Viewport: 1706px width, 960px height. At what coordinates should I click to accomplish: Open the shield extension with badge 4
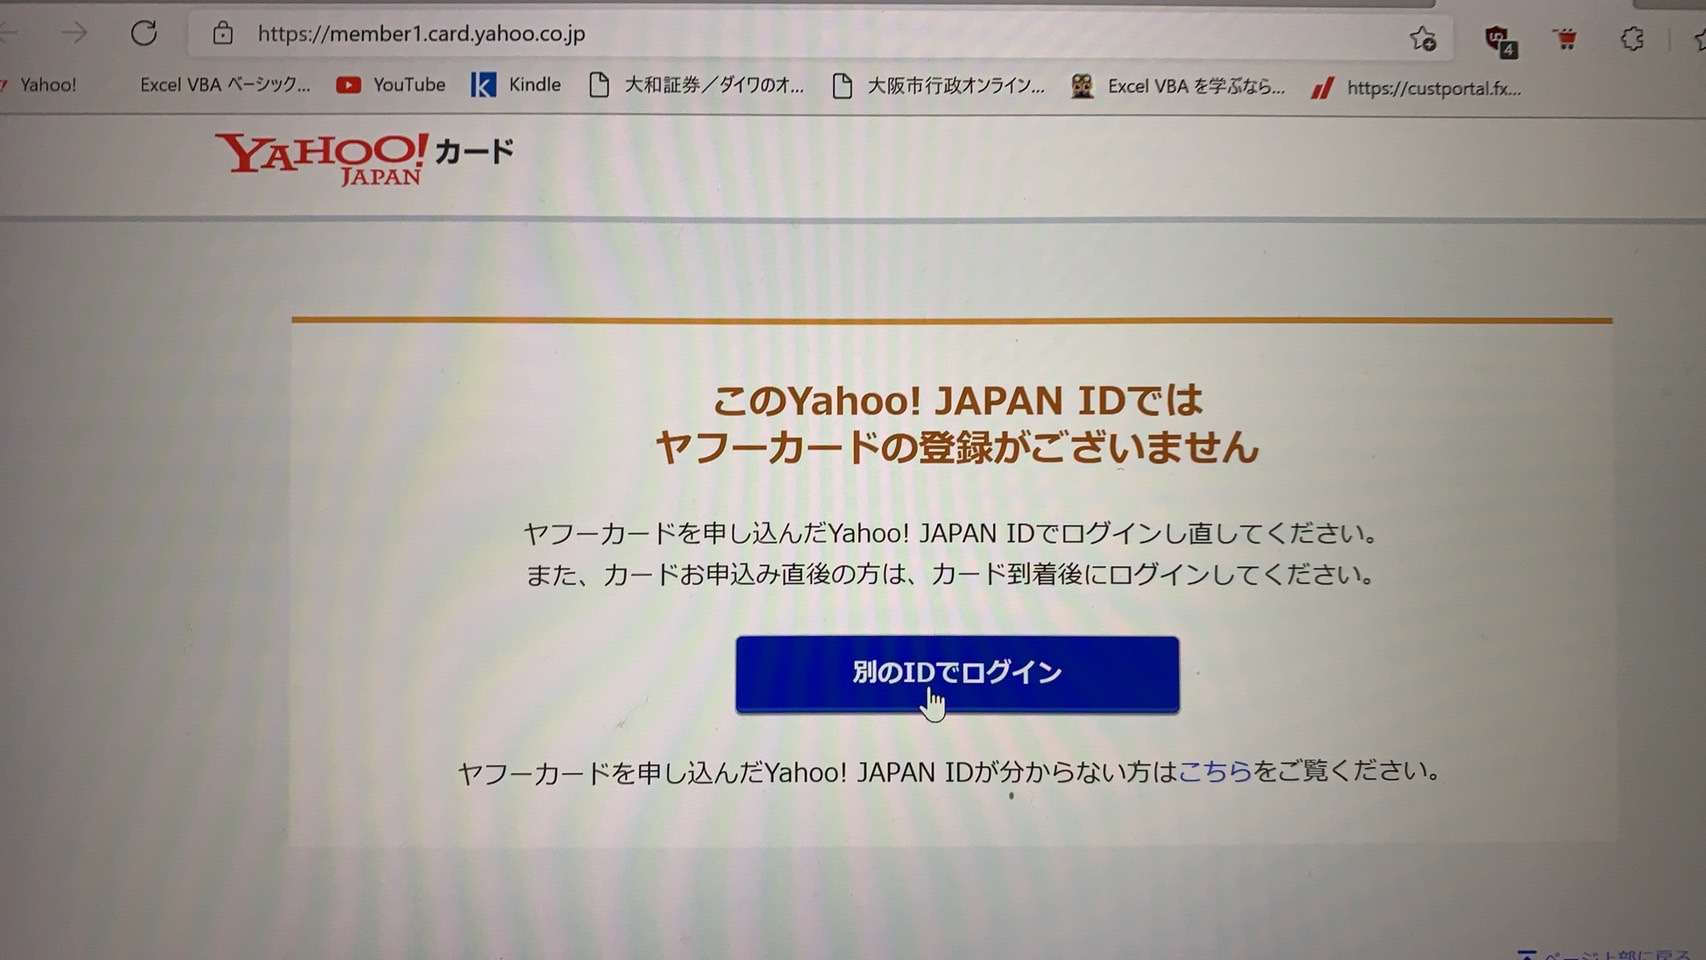[1500, 40]
